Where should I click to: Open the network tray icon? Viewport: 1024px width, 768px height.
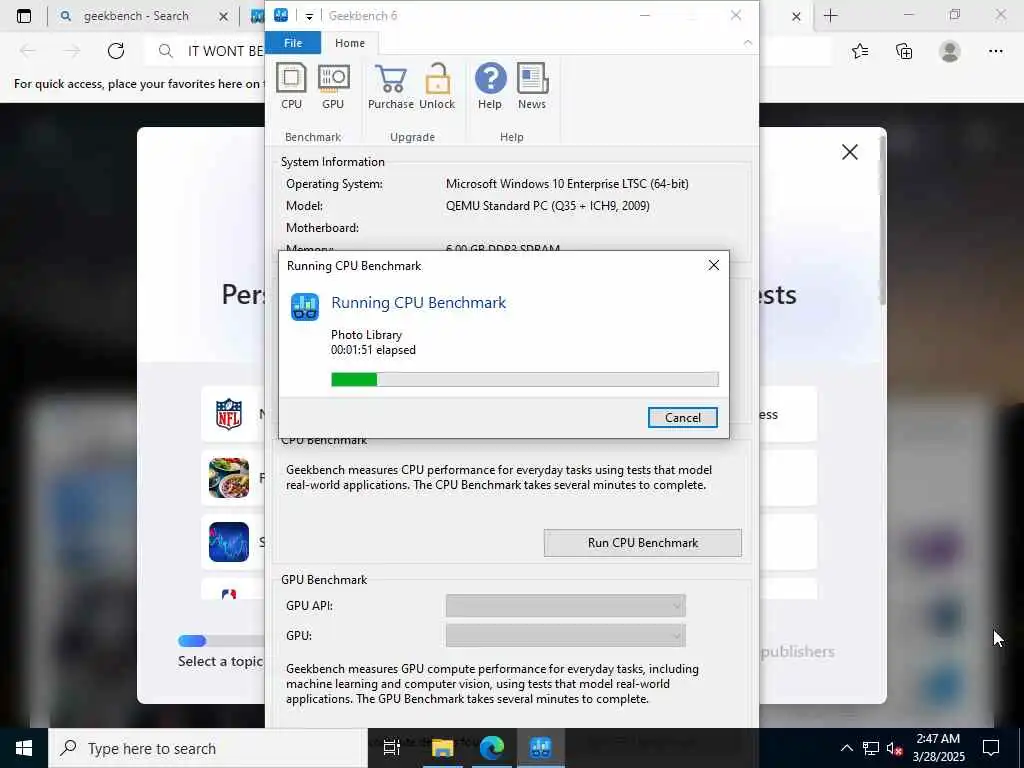click(x=871, y=748)
